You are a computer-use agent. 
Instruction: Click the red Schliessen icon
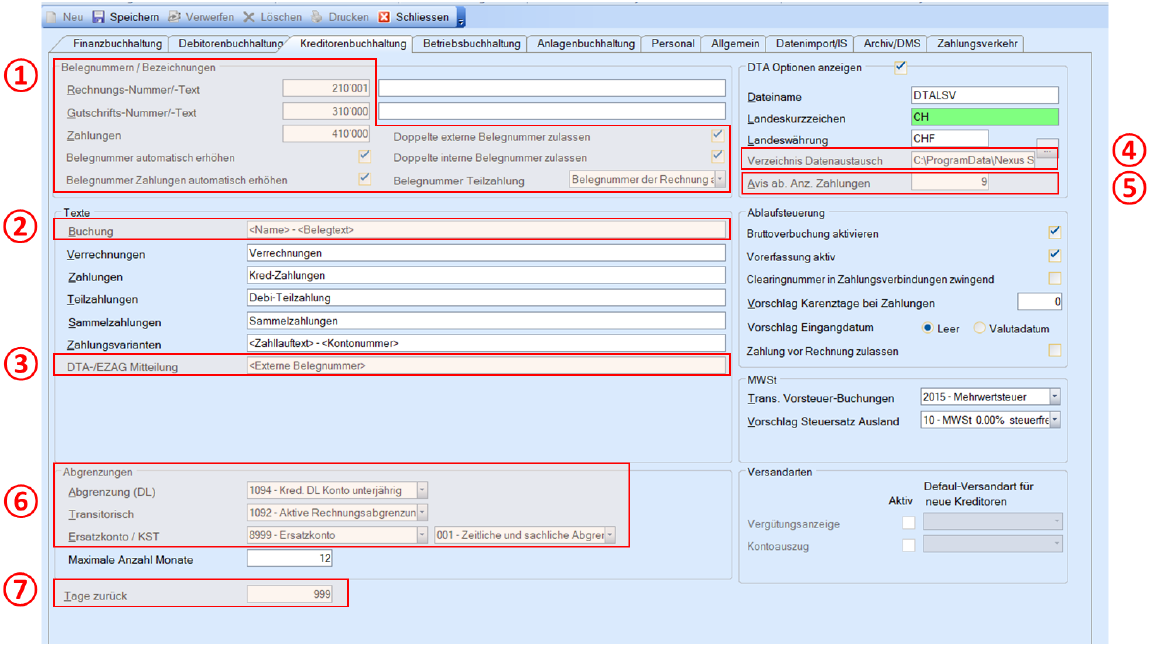[x=384, y=17]
